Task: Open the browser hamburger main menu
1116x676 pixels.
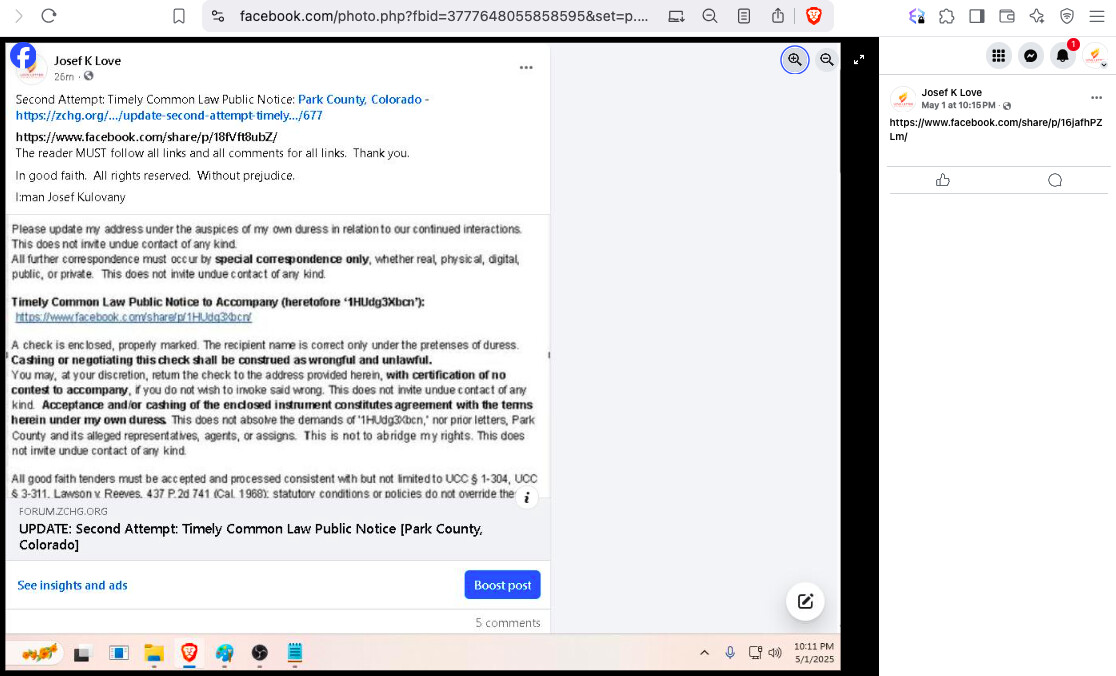Action: tap(1097, 16)
